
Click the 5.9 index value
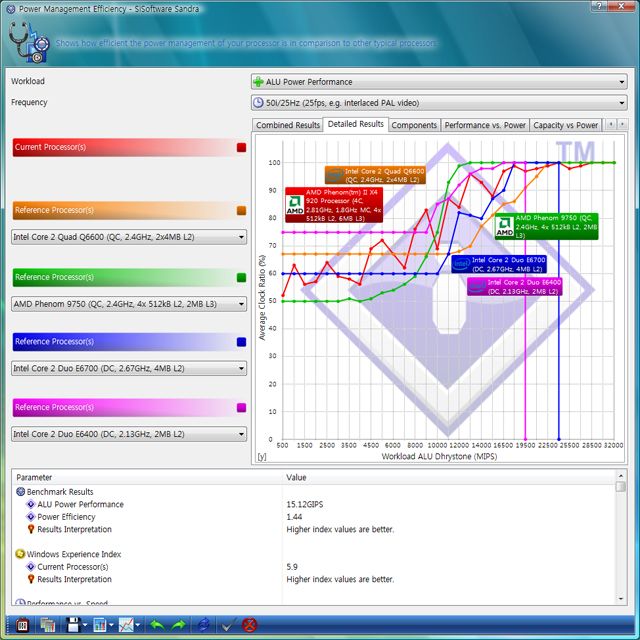coord(292,567)
